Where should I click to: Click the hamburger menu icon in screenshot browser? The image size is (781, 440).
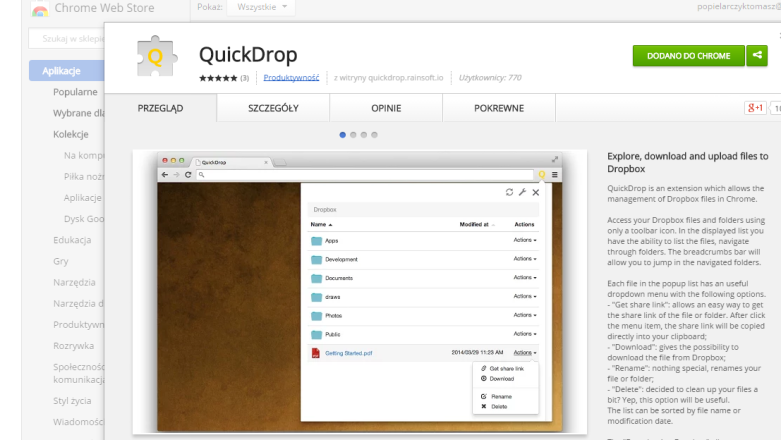554,174
